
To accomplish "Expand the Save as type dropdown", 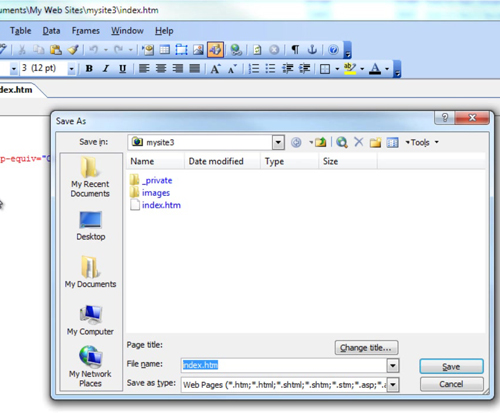I will (x=393, y=385).
